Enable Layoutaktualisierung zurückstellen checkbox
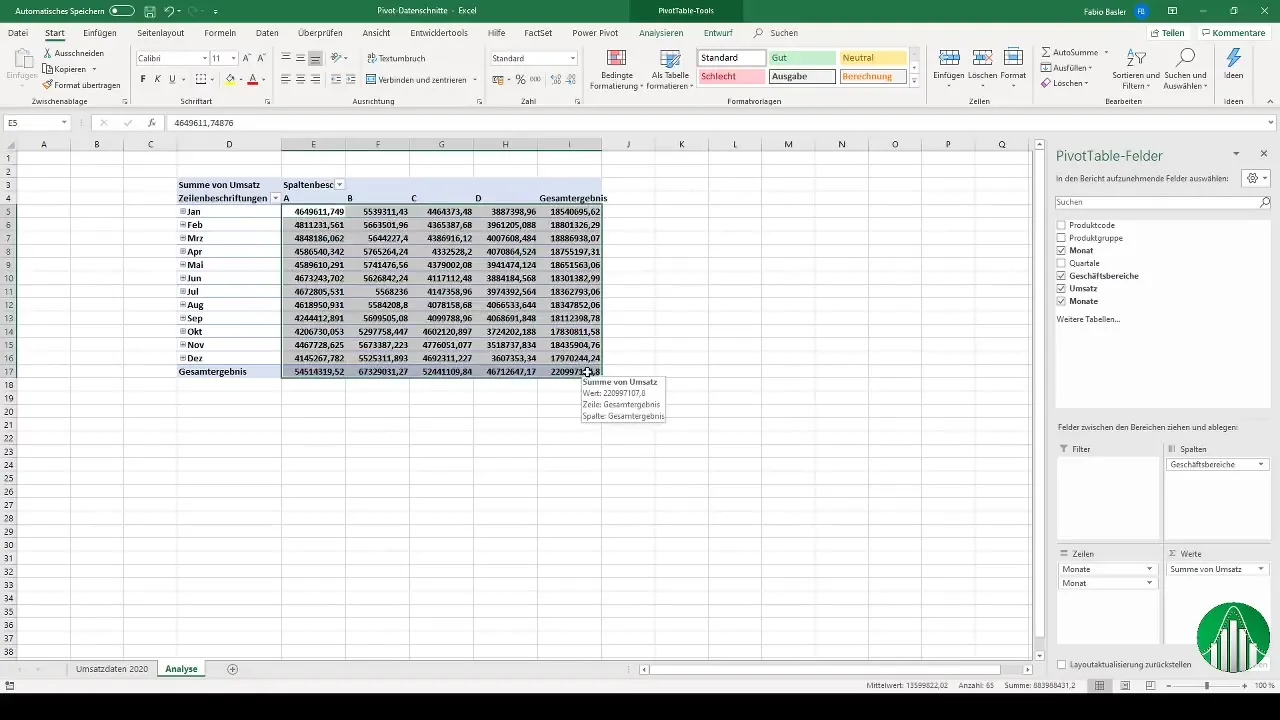The image size is (1280, 720). coord(1061,664)
